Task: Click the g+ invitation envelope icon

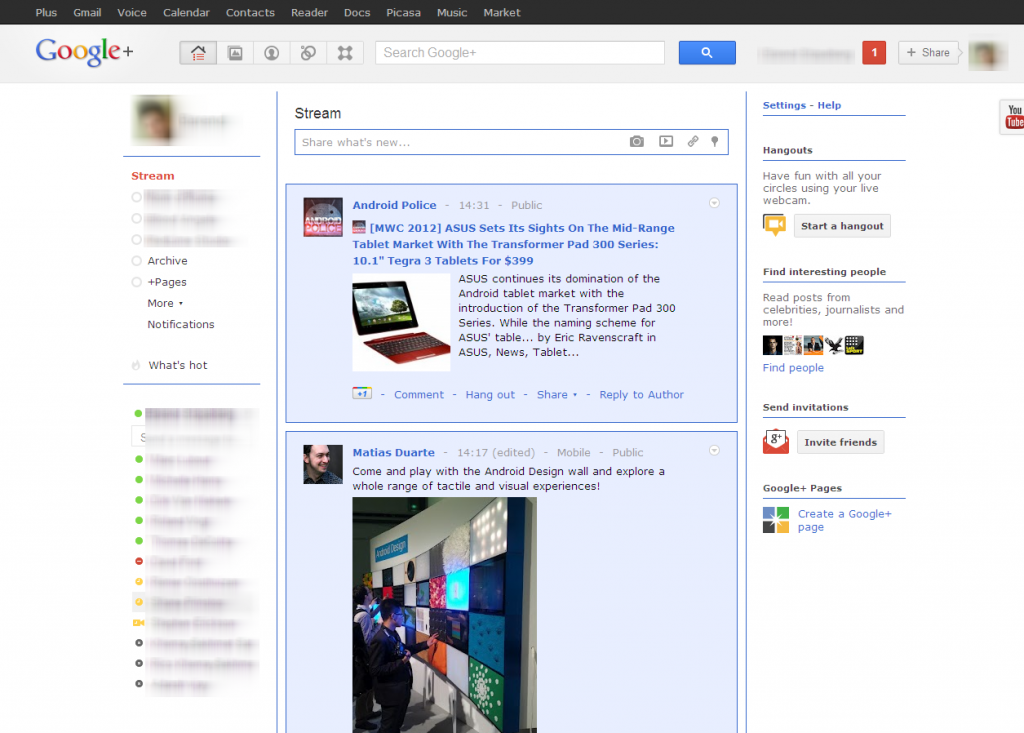Action: [776, 442]
